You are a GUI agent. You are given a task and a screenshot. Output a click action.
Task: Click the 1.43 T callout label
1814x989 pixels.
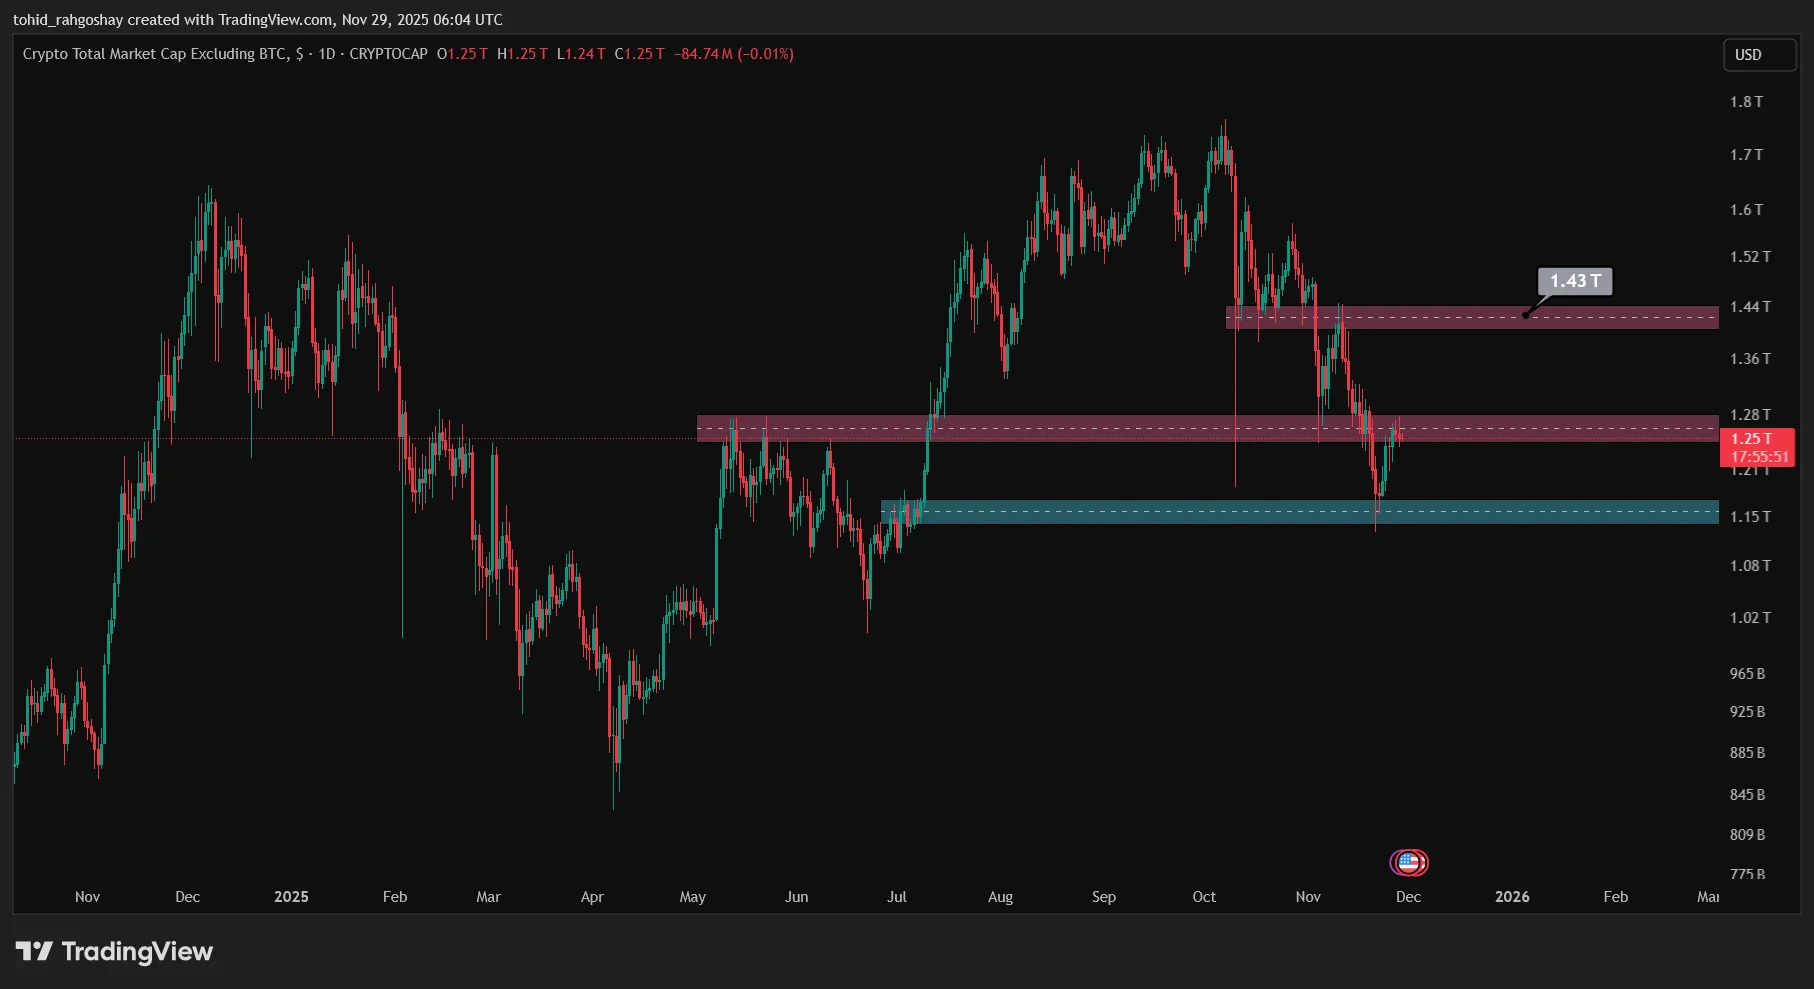pos(1575,281)
